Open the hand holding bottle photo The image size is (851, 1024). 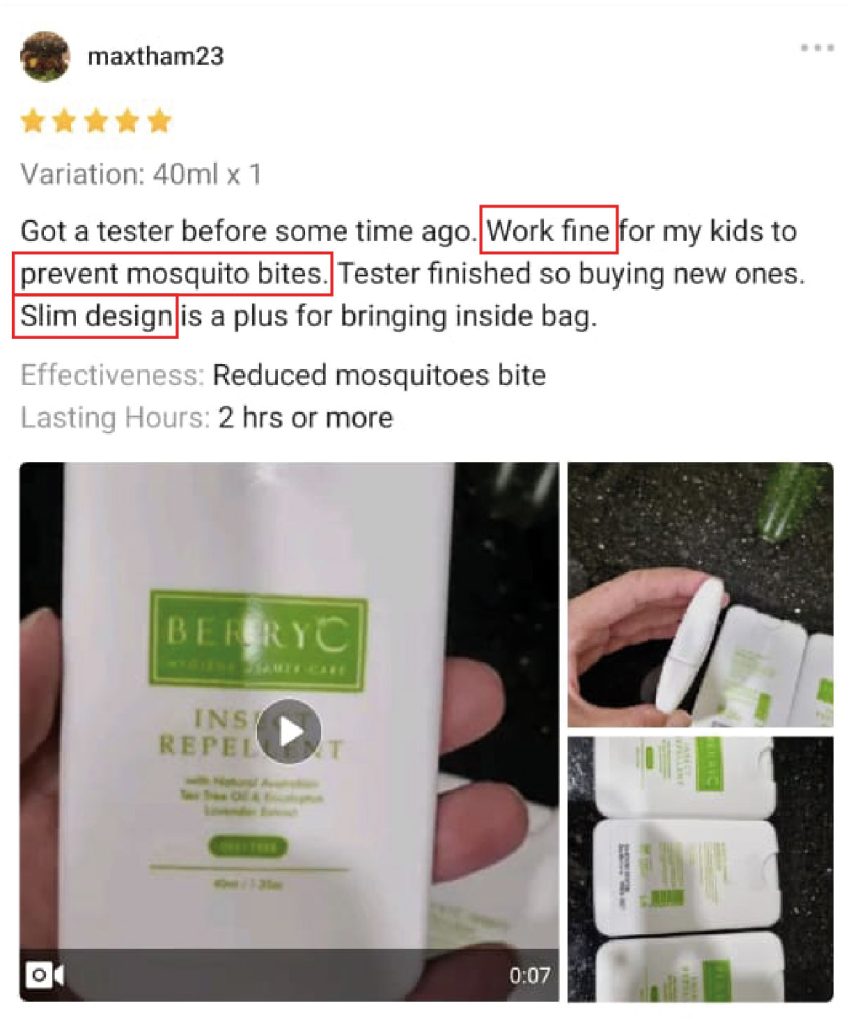click(x=700, y=594)
